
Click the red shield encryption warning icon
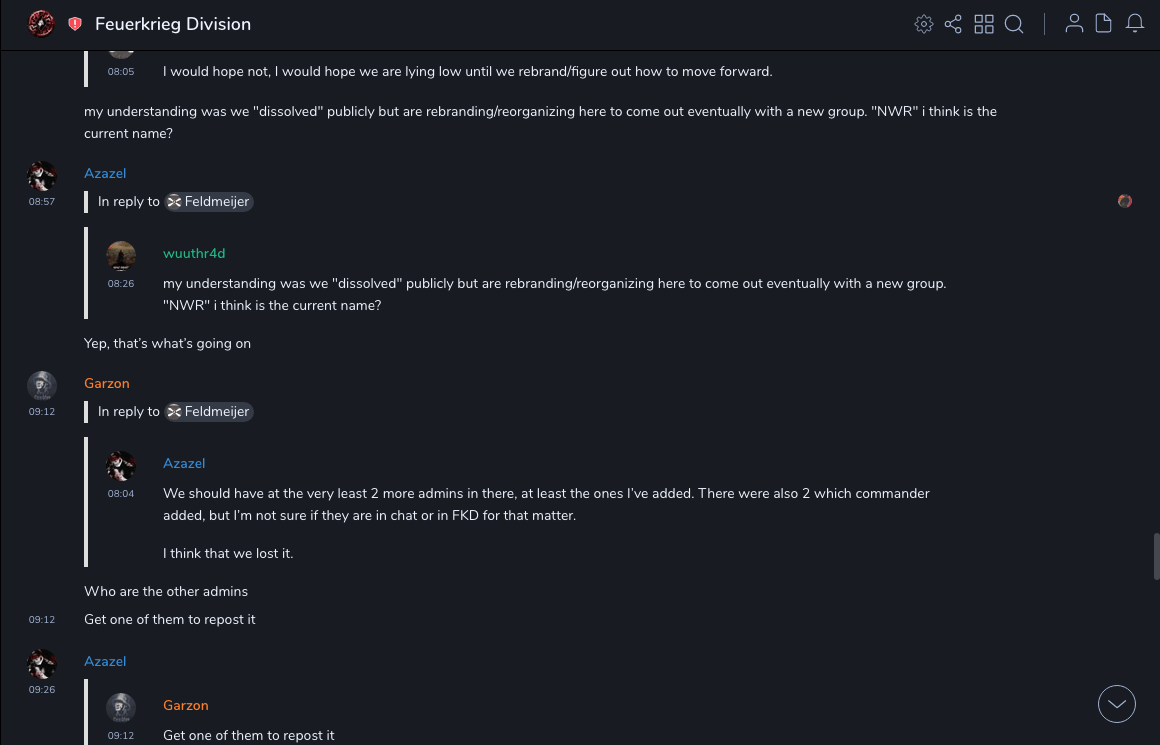[75, 24]
